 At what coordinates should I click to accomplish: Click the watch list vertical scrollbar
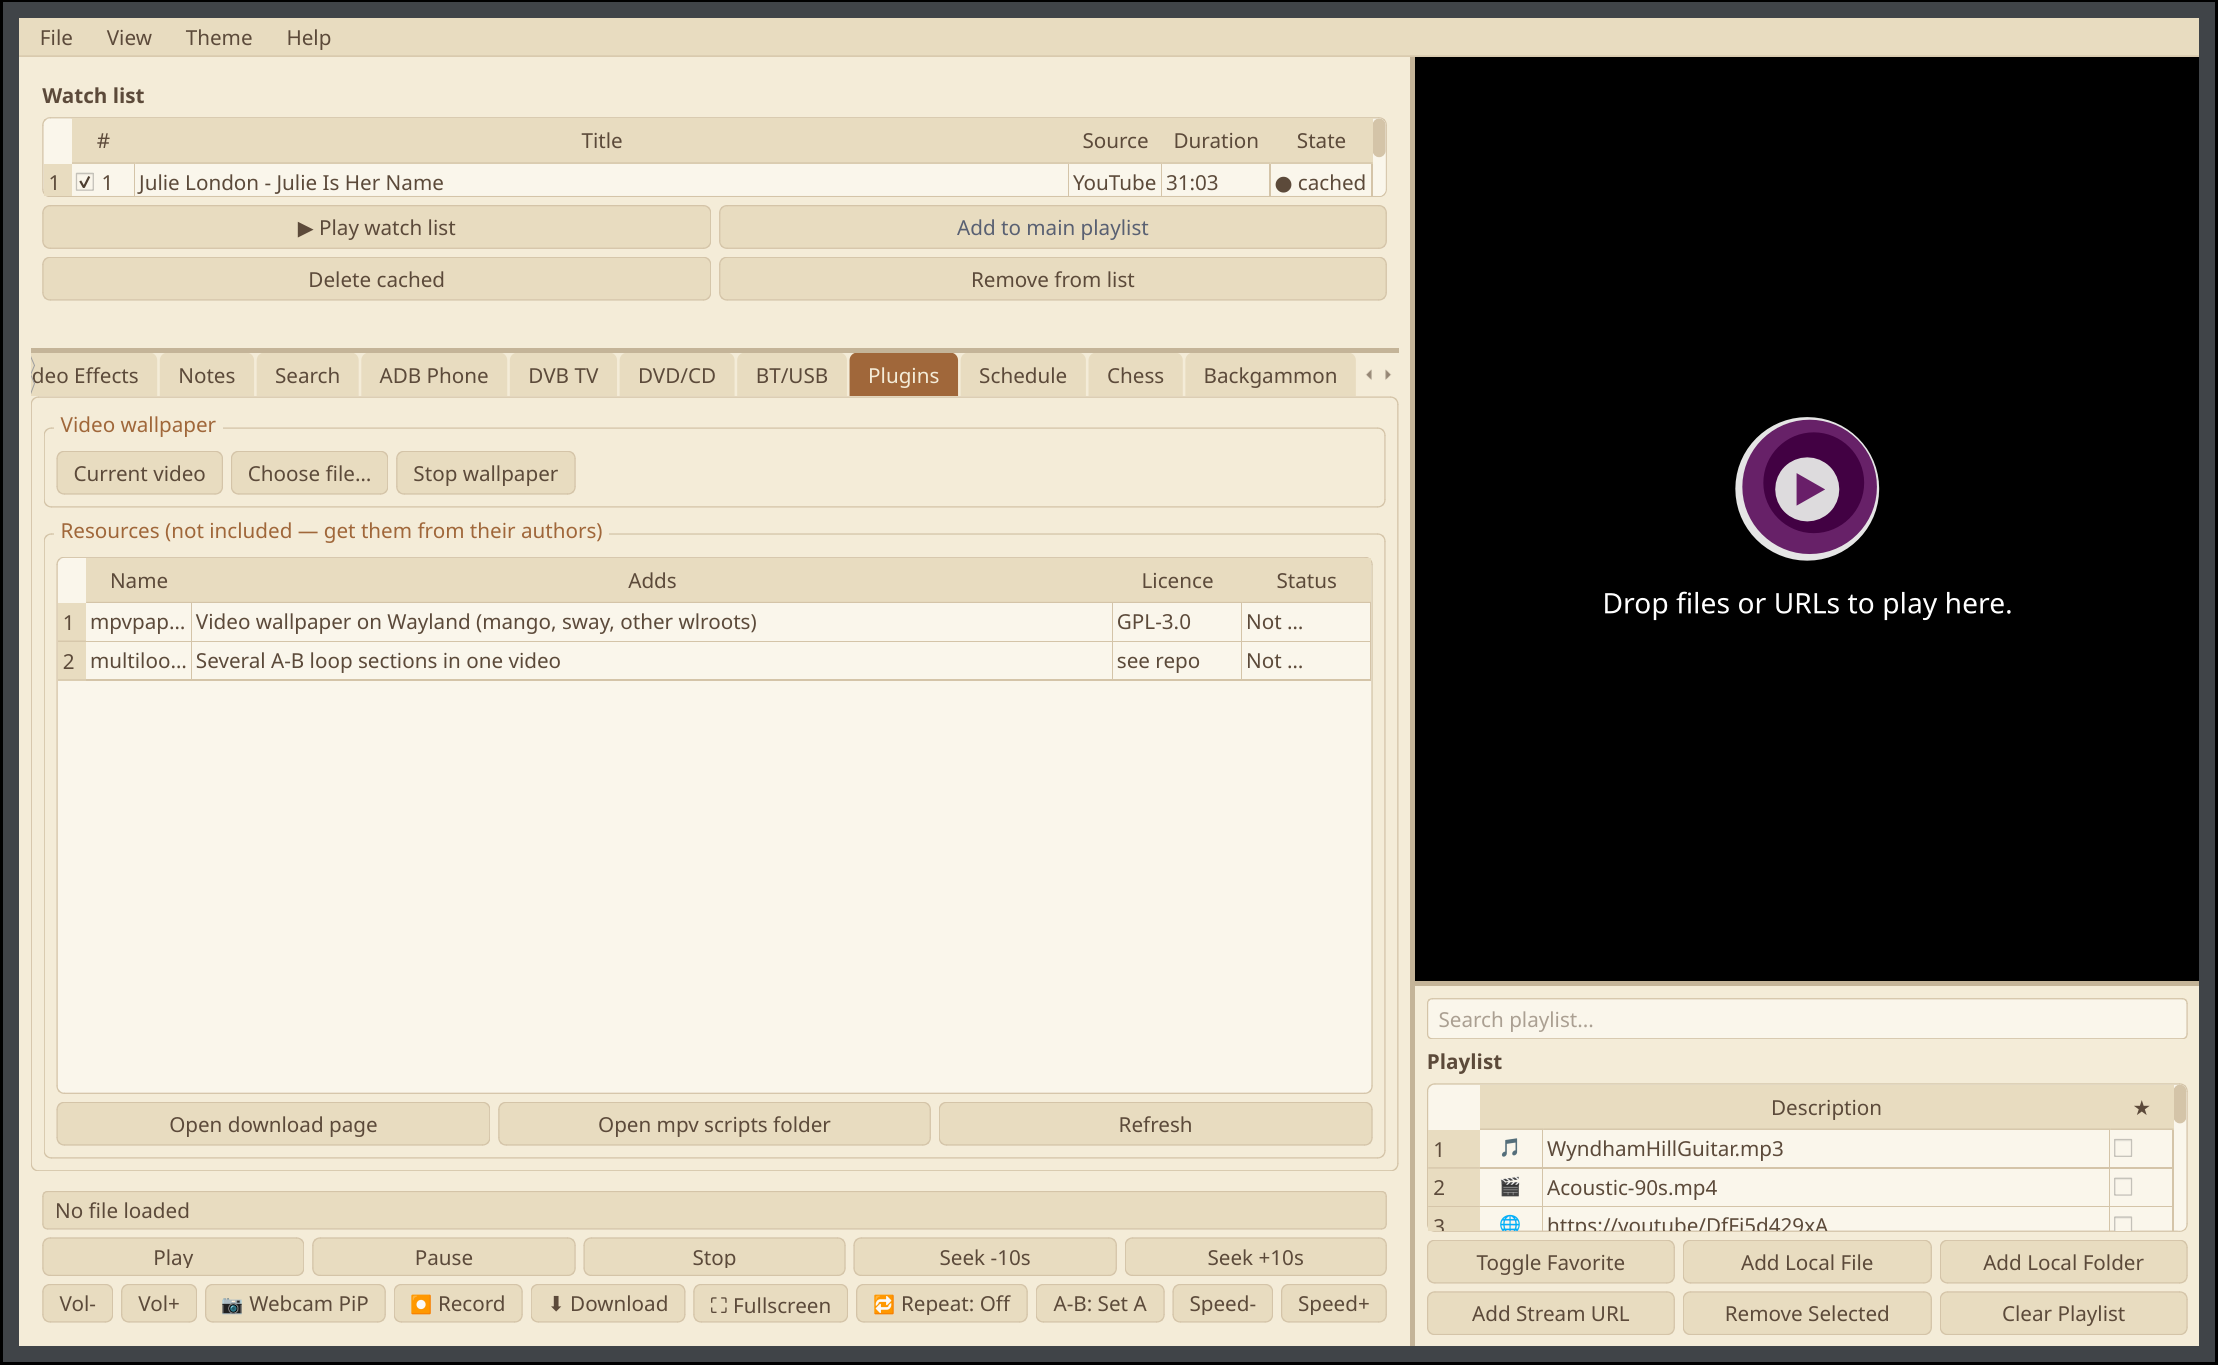pos(1379,140)
